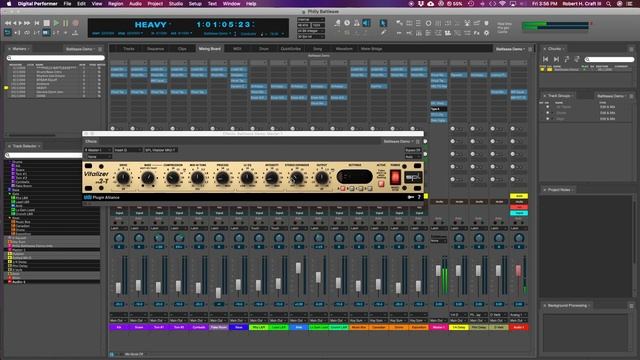Select the red Audio-1 channel name label
This screenshot has width=640, height=360.
(x=519, y=327)
